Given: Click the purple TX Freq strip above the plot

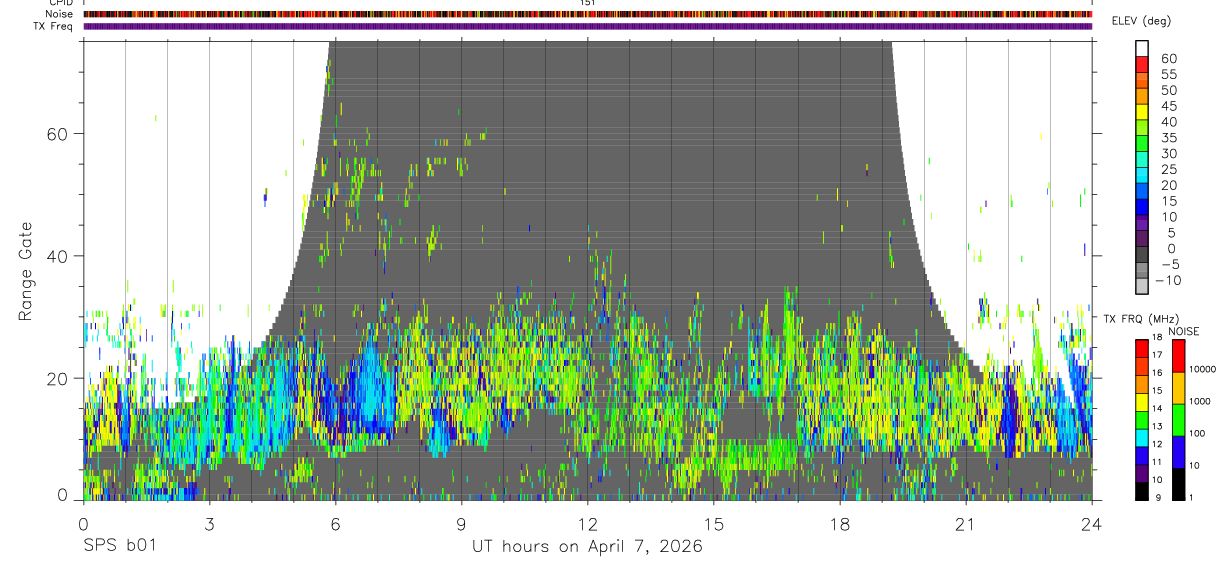Looking at the screenshot, I should (588, 26).
